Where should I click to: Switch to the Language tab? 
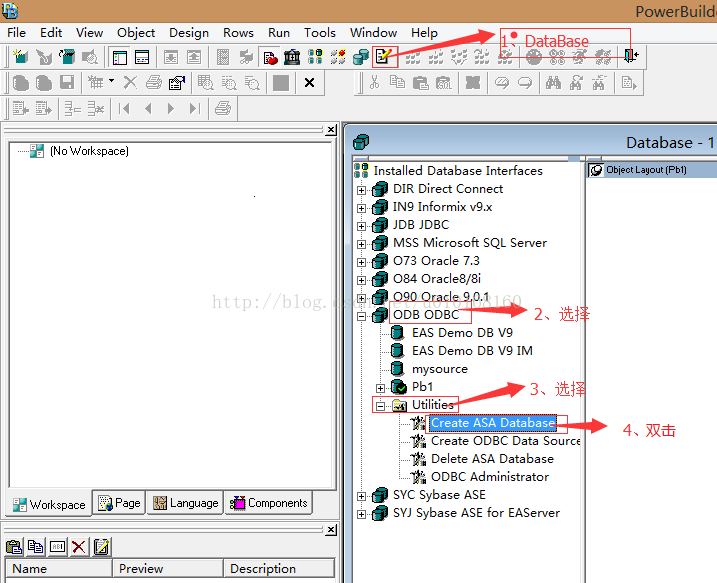tap(185, 503)
